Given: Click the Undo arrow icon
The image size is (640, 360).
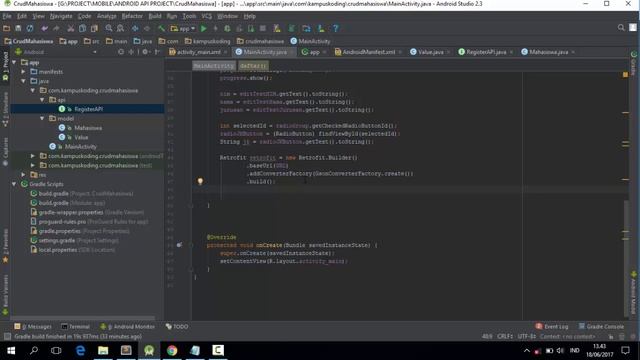Looking at the screenshot, I should [44, 29].
